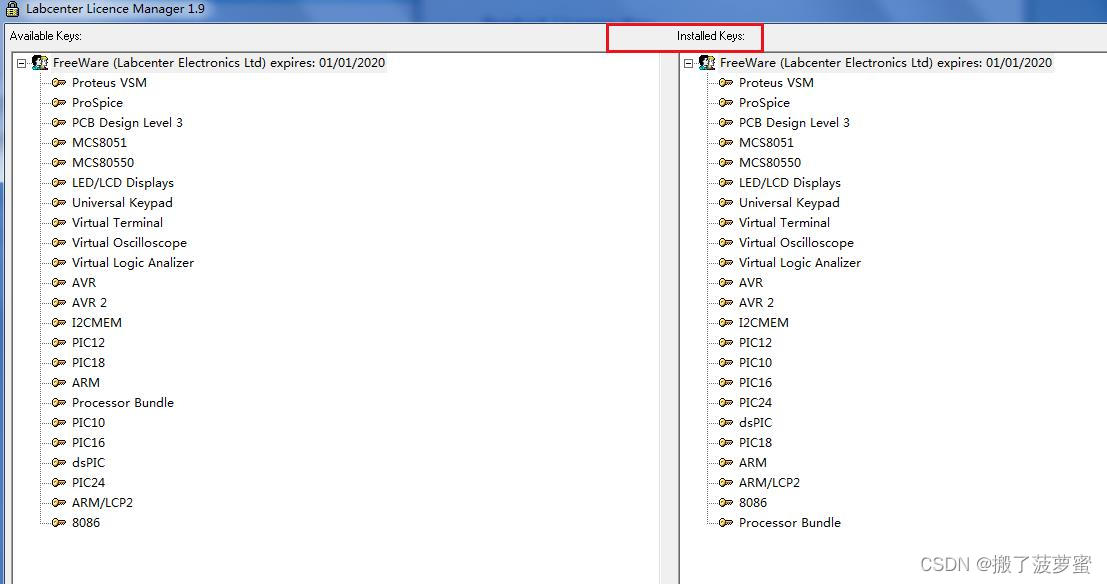The height and width of the screenshot is (584, 1107).
Task: Select FreeWare licence row in Installed Keys
Action: (x=886, y=63)
